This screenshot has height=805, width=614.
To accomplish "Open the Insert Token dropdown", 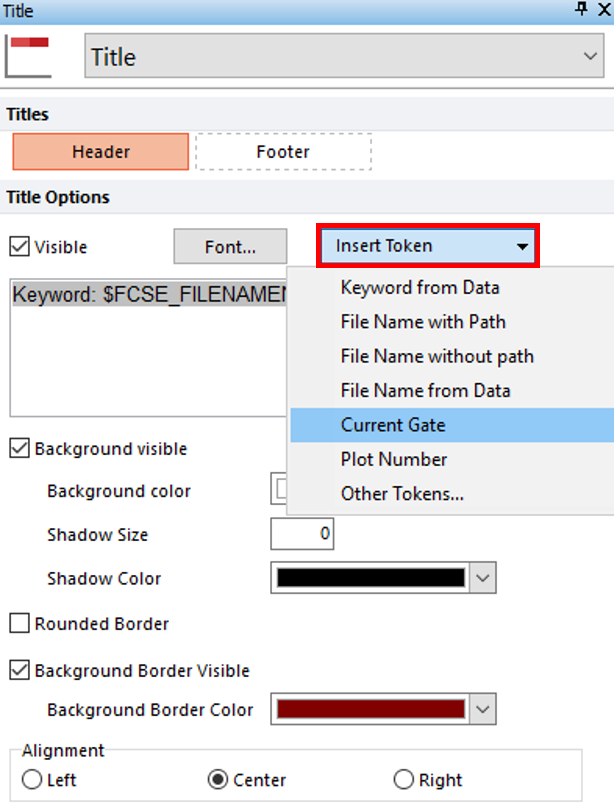I will point(428,246).
